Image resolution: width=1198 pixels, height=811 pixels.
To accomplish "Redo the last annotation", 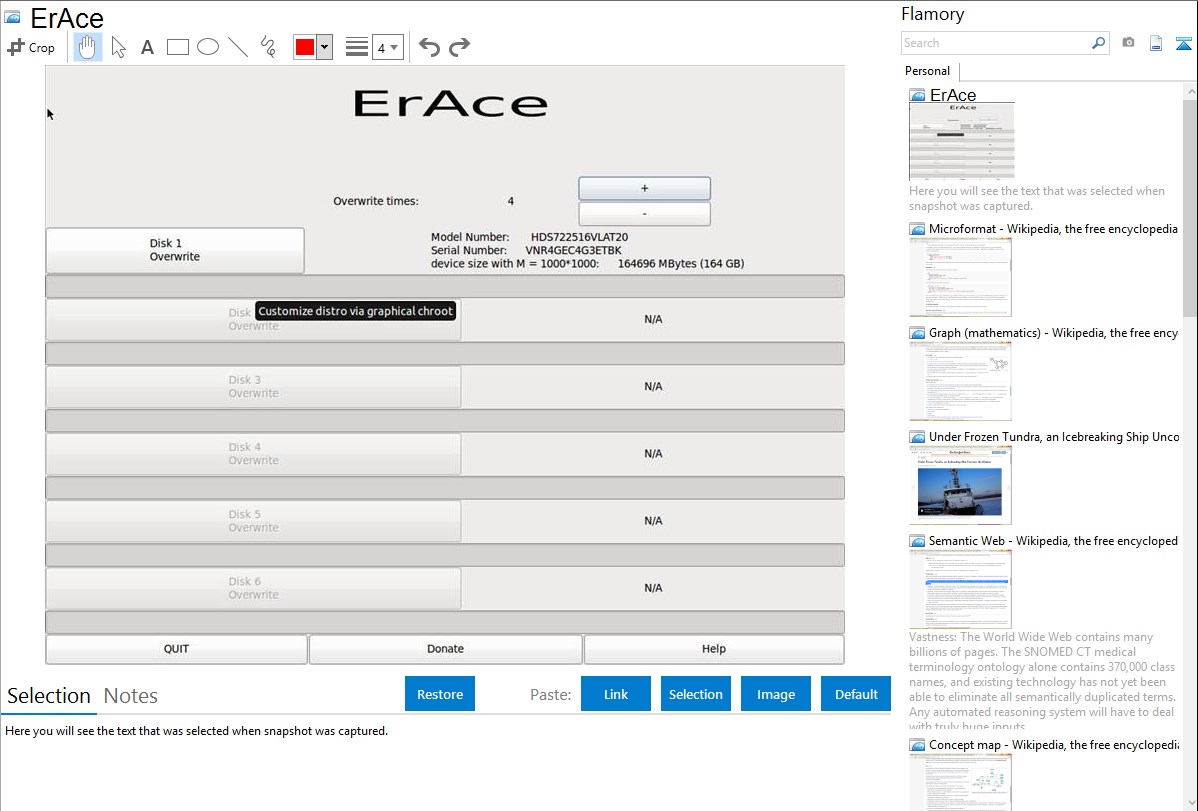I will click(459, 47).
